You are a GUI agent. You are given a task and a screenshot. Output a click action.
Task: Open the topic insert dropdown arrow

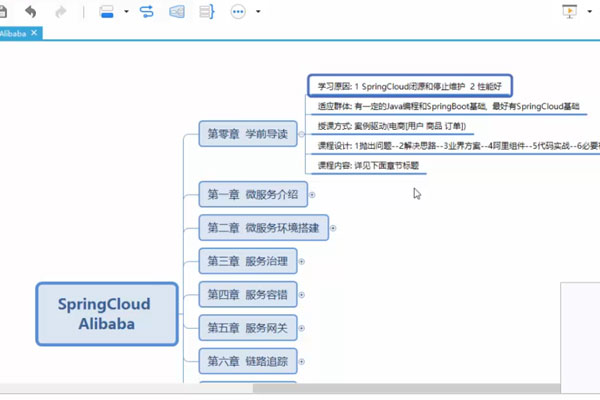[x=126, y=11]
